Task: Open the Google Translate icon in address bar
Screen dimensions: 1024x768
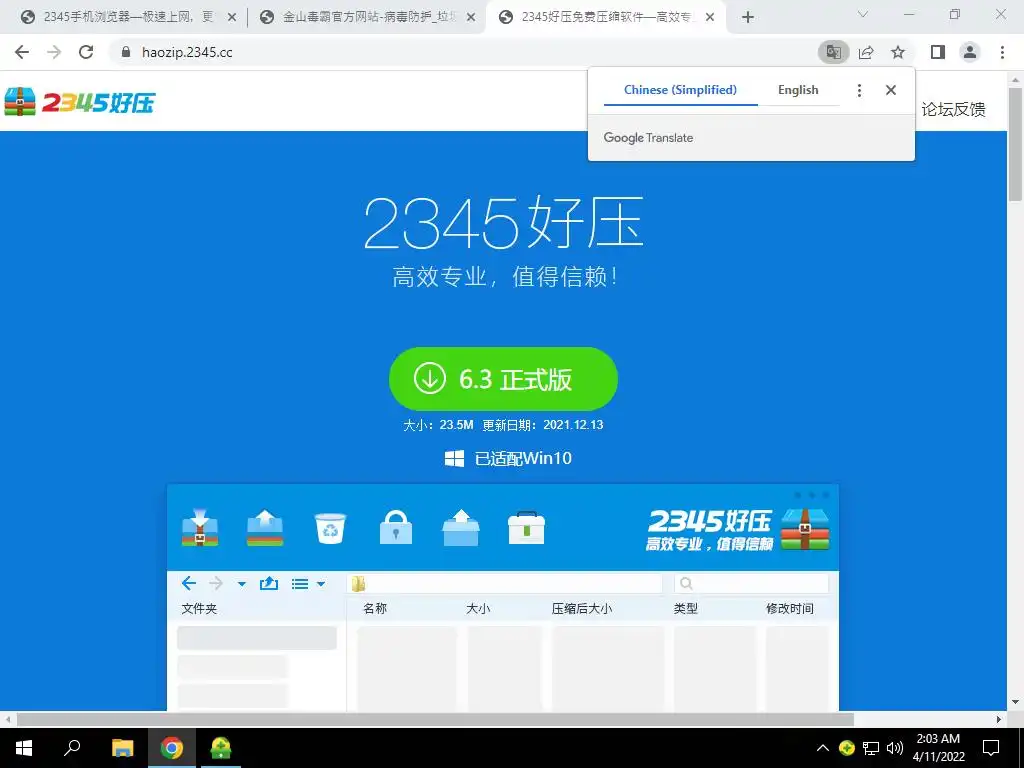Action: pyautogui.click(x=833, y=52)
